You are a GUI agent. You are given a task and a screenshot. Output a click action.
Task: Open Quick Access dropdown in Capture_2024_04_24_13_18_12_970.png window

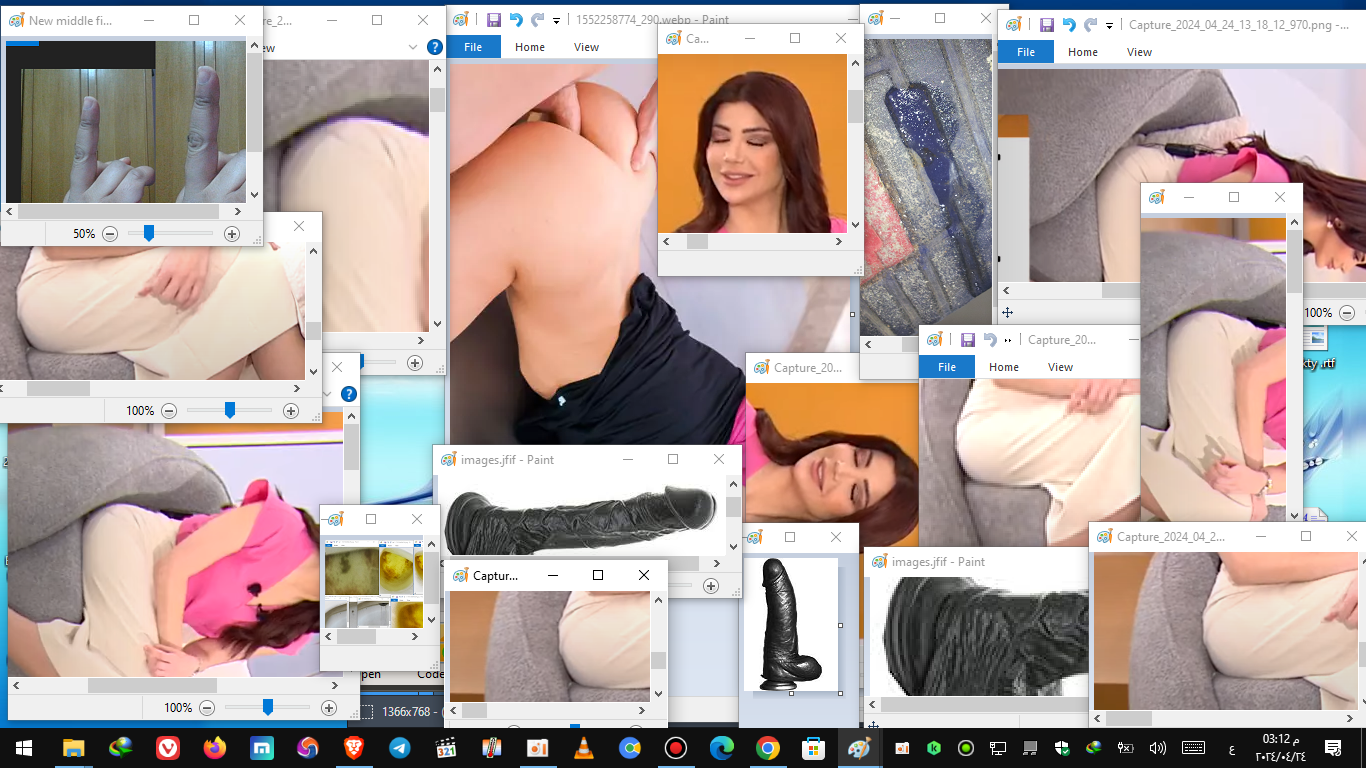(1109, 26)
